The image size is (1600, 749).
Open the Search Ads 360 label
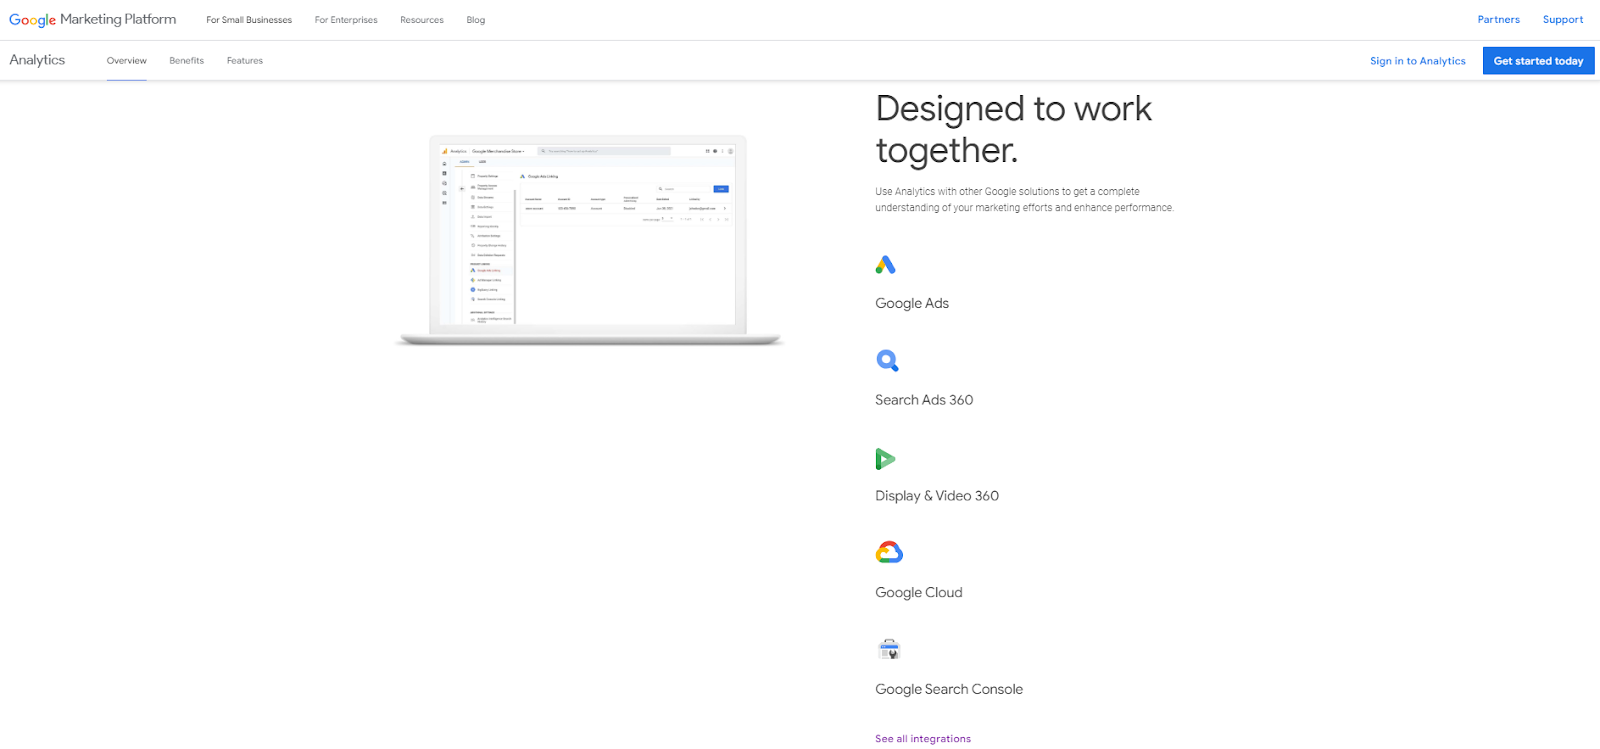(x=924, y=400)
